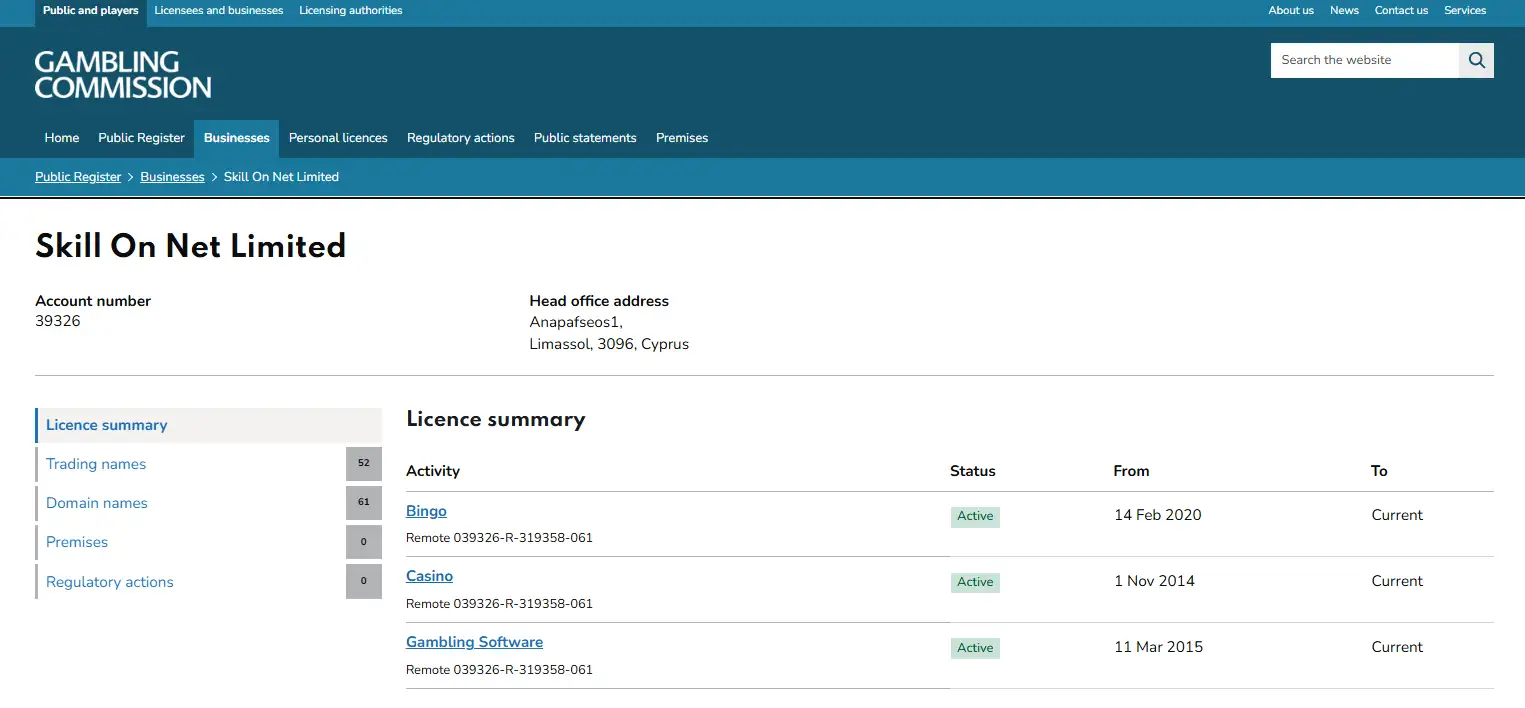Go to Home in main navigation
Image resolution: width=1525 pixels, height=708 pixels.
click(x=62, y=138)
